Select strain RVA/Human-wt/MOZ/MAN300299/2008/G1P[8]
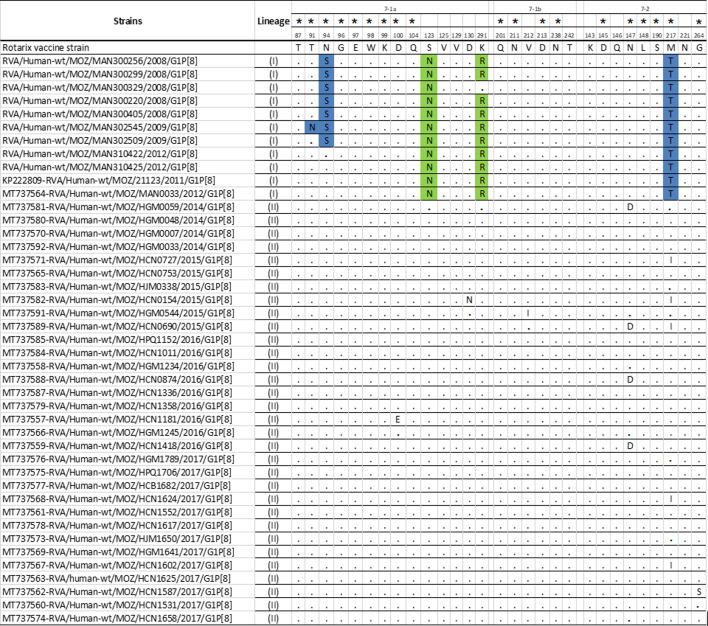708x626 pixels. click(100, 74)
